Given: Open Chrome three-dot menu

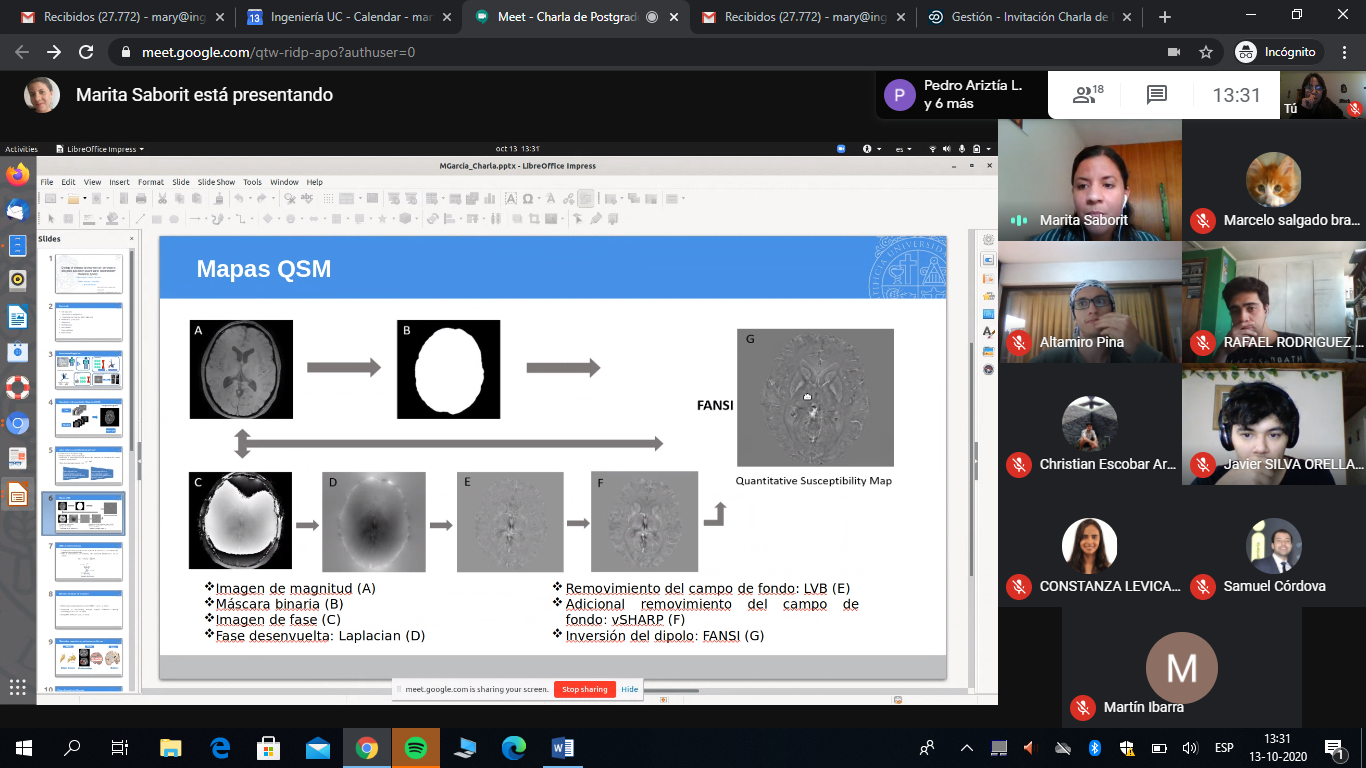Looking at the screenshot, I should pyautogui.click(x=1345, y=52).
